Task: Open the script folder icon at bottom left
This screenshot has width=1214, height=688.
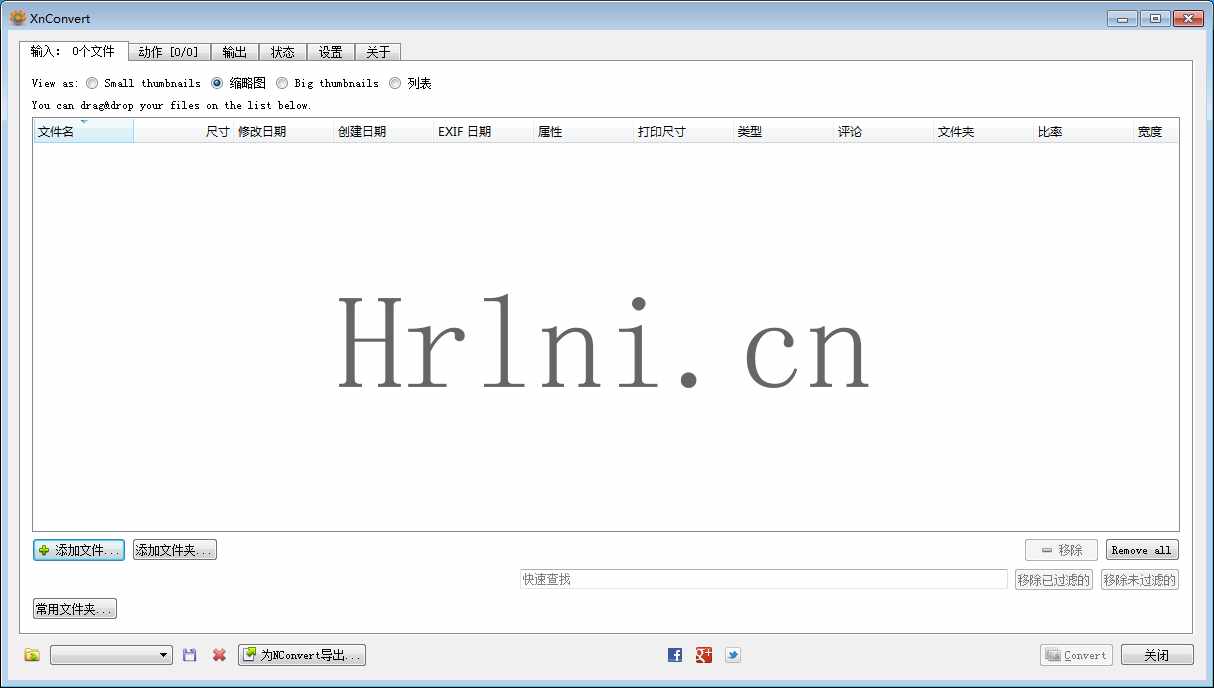Action: [32, 655]
